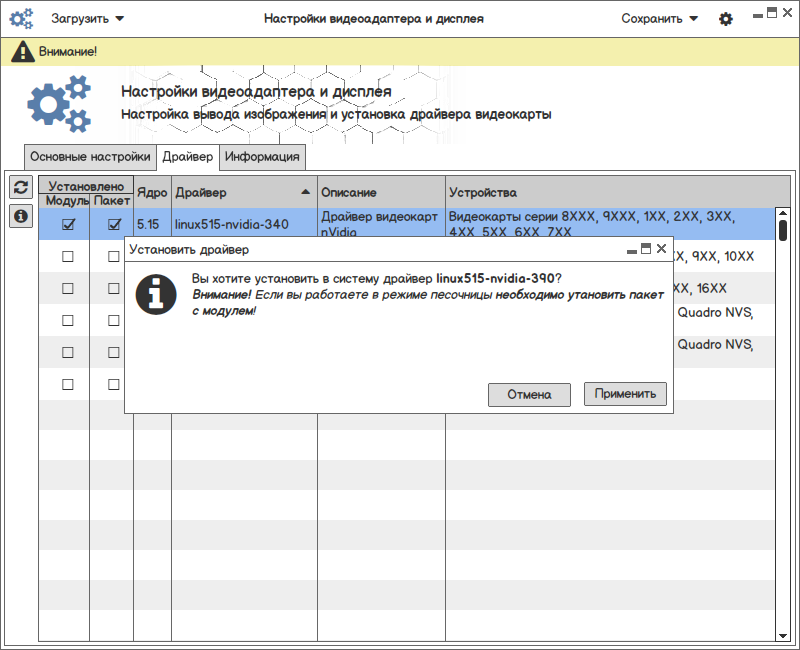The width and height of the screenshot is (800, 650).
Task: Close the Установить драйвер dialog
Action: [x=661, y=249]
